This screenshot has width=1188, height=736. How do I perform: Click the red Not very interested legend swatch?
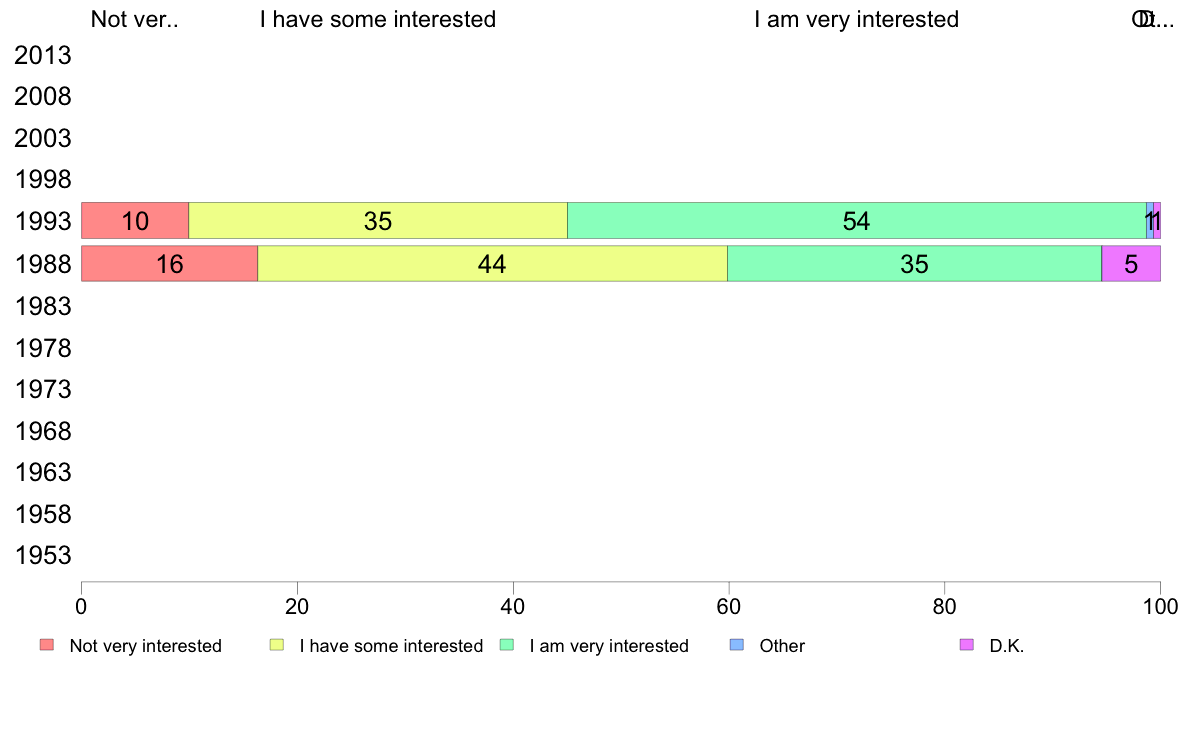[47, 645]
